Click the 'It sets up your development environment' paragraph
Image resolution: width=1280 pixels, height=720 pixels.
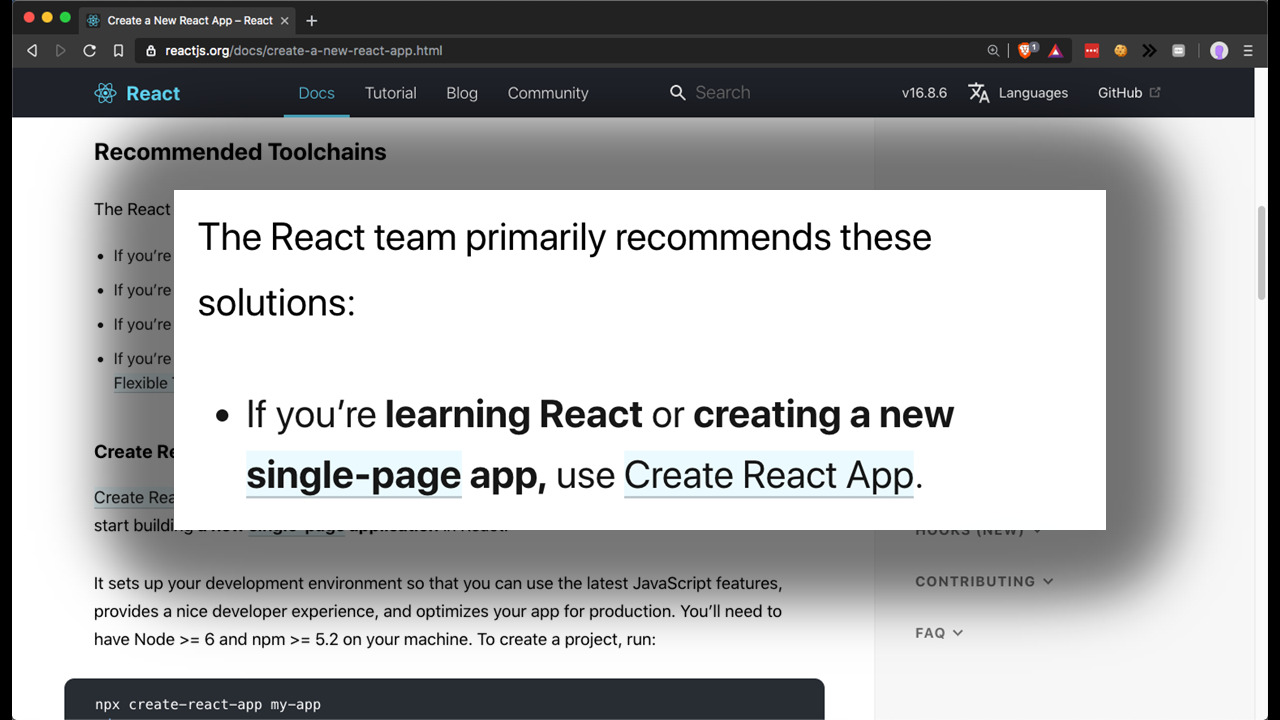(438, 610)
